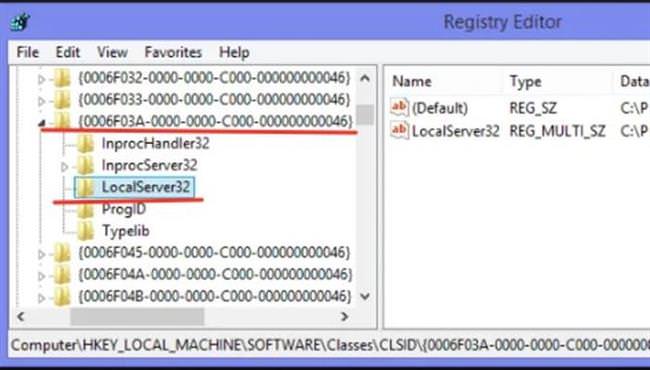Image resolution: width=650 pixels, height=370 pixels.
Task: Click the REG_SZ type cell
Action: [533, 109]
